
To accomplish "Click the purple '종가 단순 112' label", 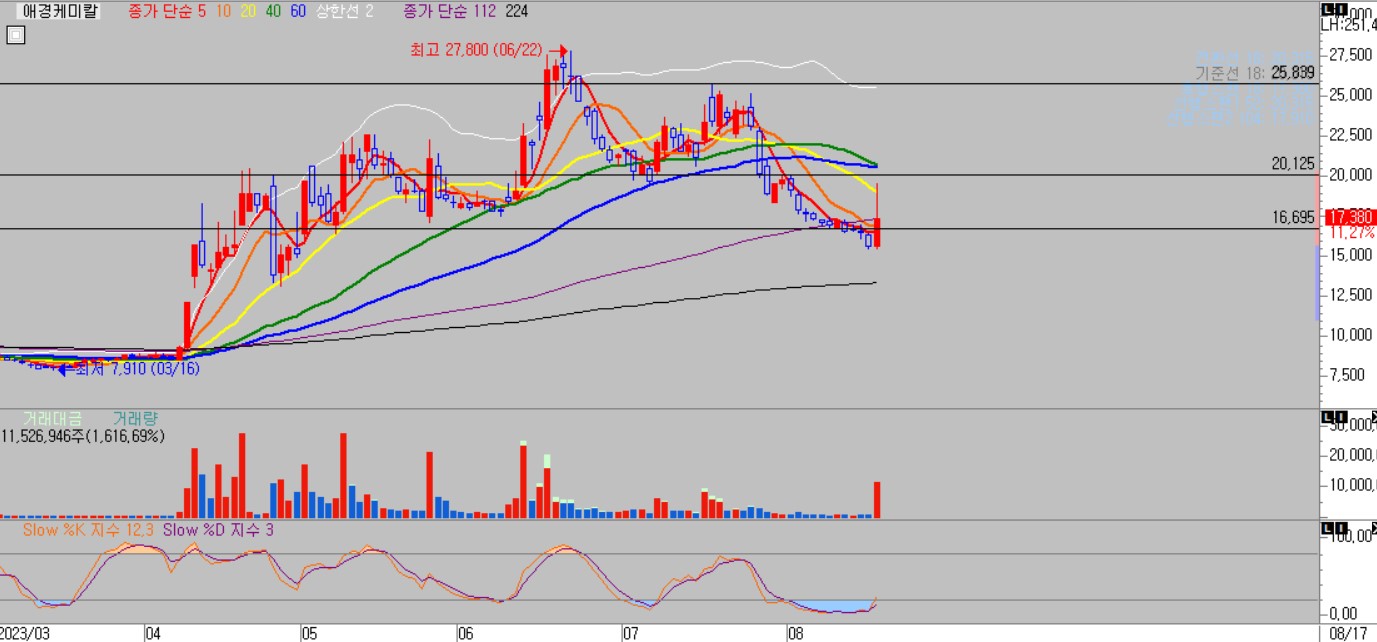I will point(450,12).
